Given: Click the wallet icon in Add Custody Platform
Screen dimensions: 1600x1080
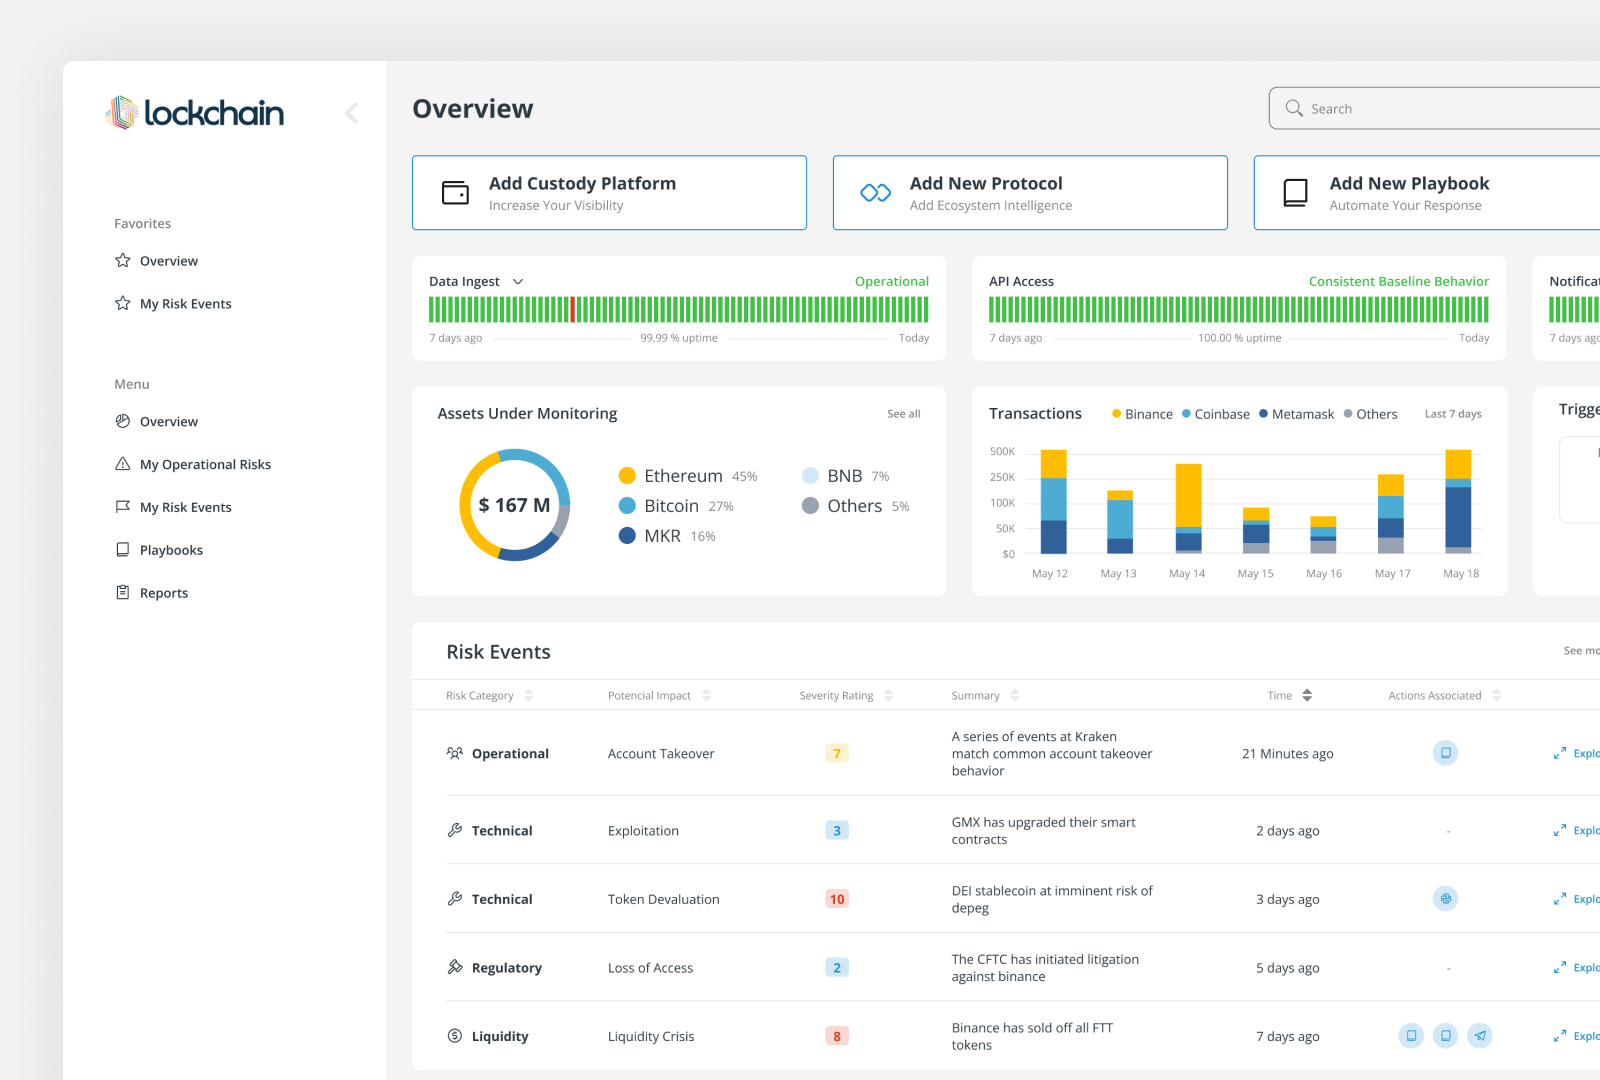Looking at the screenshot, I should click(455, 192).
